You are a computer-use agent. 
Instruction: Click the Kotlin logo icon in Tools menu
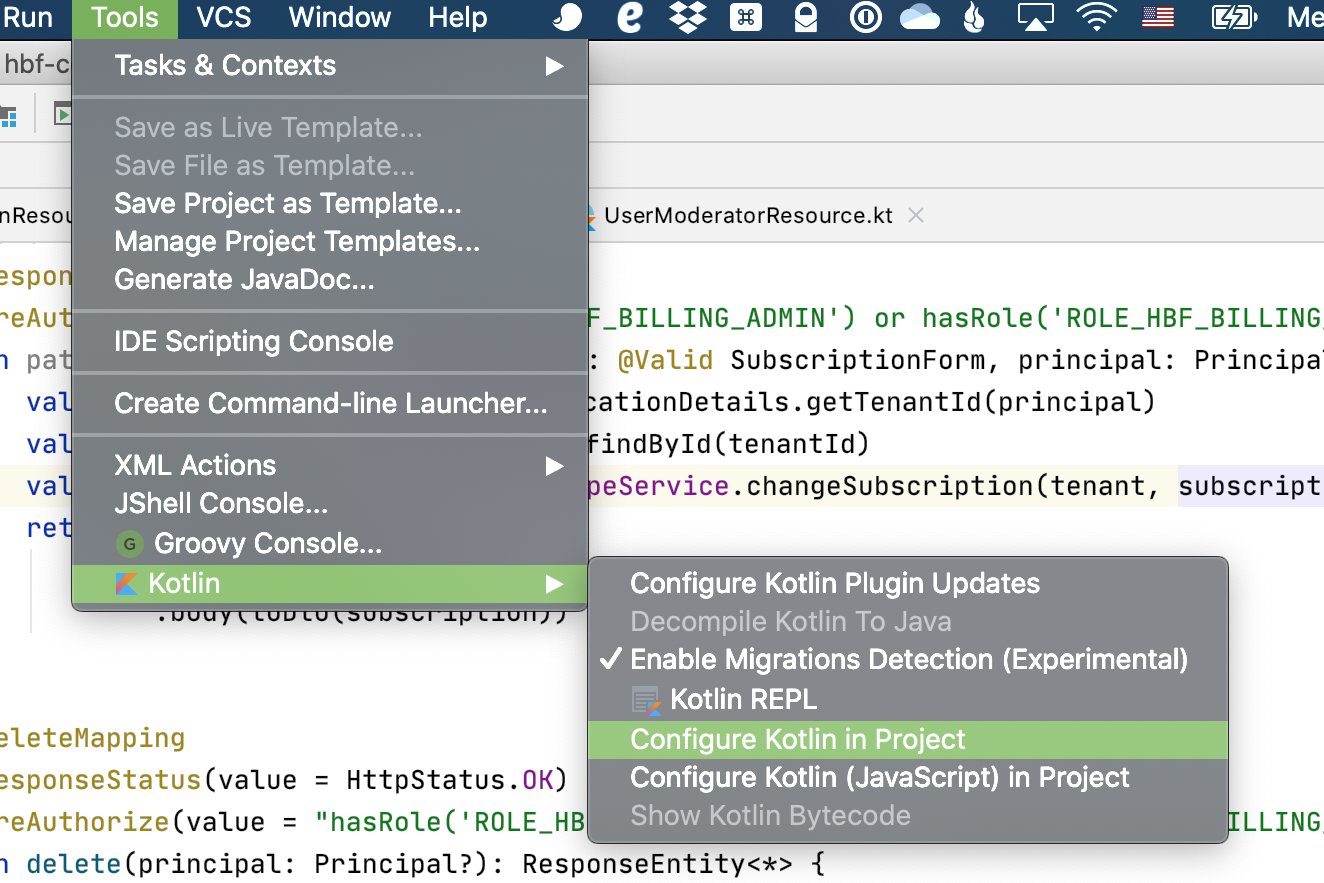pos(126,584)
